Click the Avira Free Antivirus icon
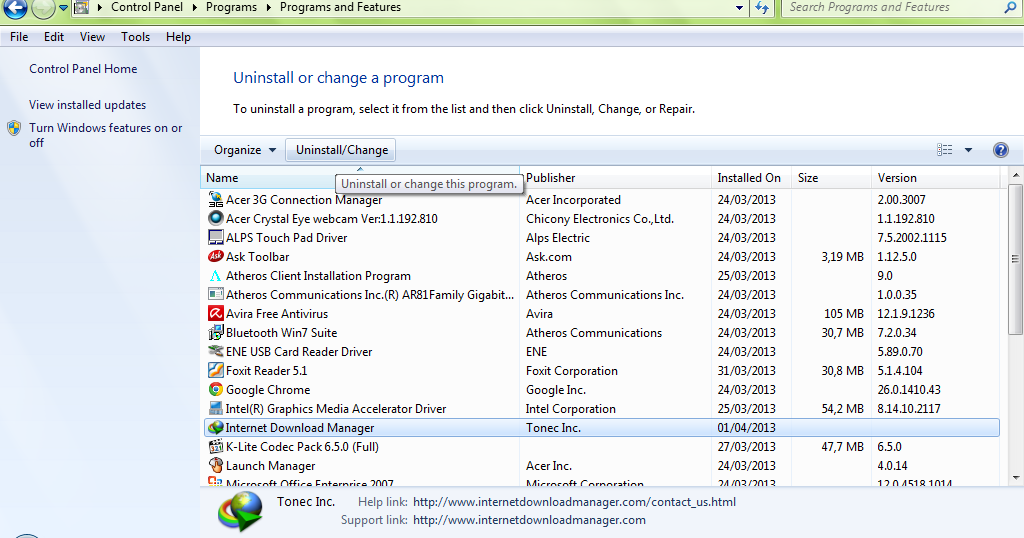1024x538 pixels. 216,313
